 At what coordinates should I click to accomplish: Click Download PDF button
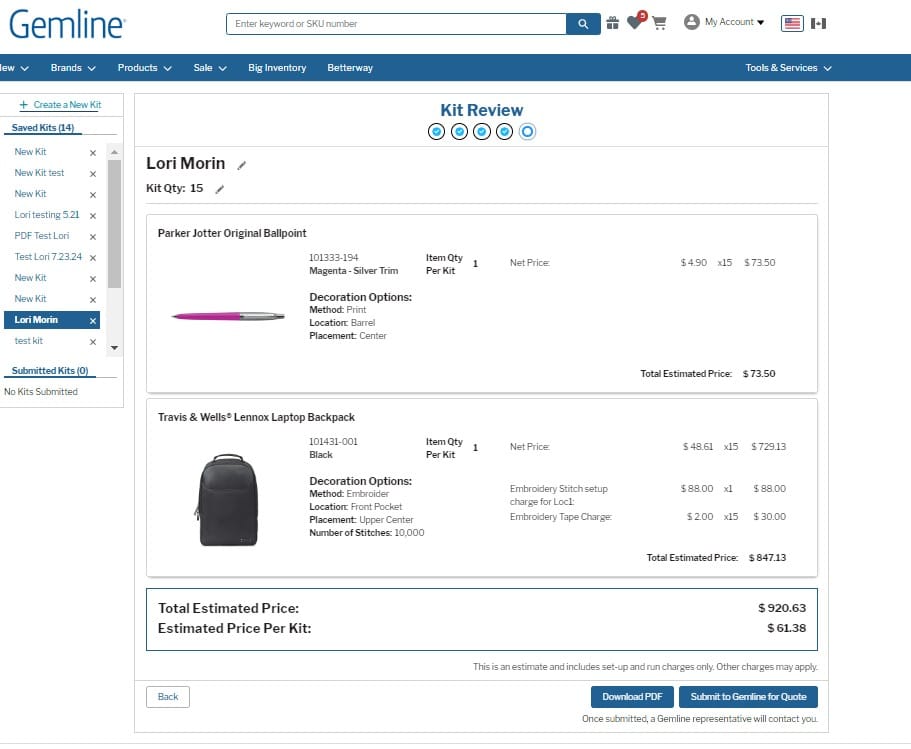[x=632, y=697]
